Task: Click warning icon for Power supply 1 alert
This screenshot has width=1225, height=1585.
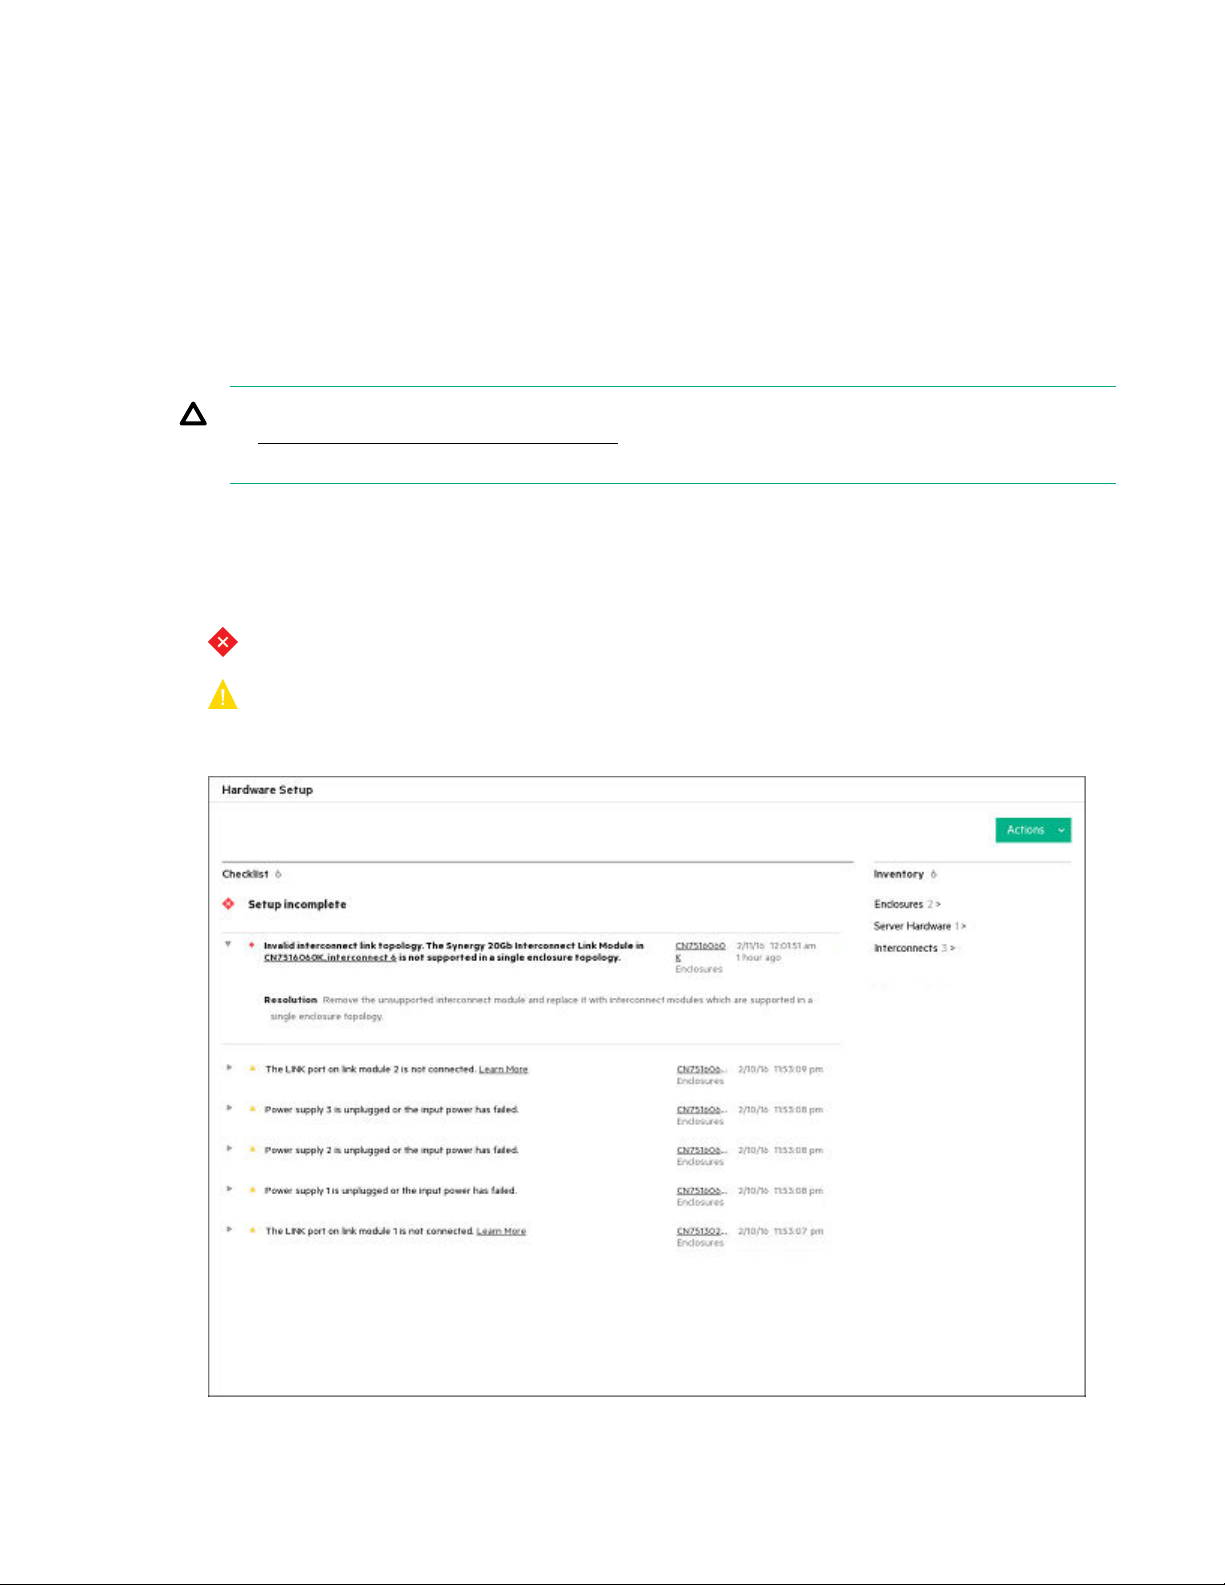Action: coord(252,1190)
